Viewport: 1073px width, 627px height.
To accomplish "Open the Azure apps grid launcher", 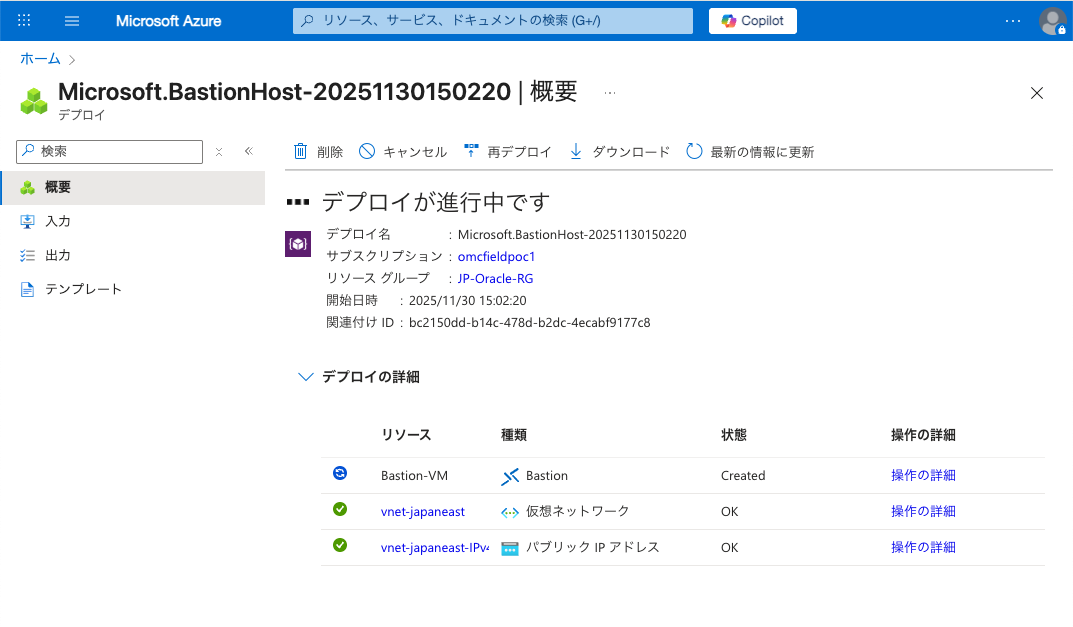I will click(x=24, y=21).
